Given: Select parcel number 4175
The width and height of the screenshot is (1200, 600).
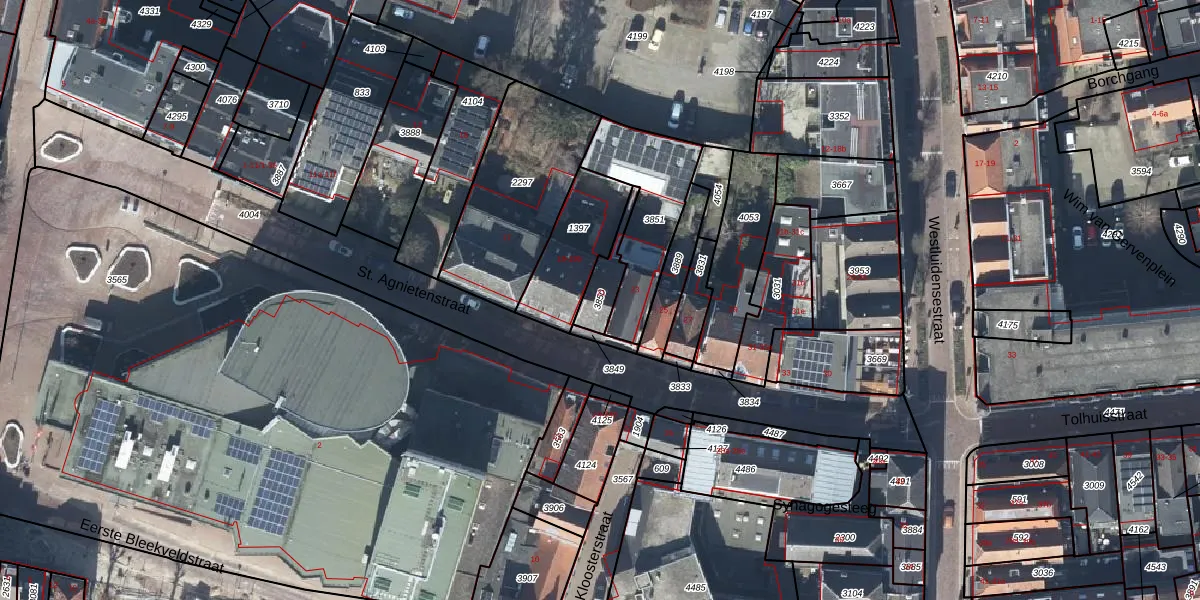Looking at the screenshot, I should (x=1009, y=325).
